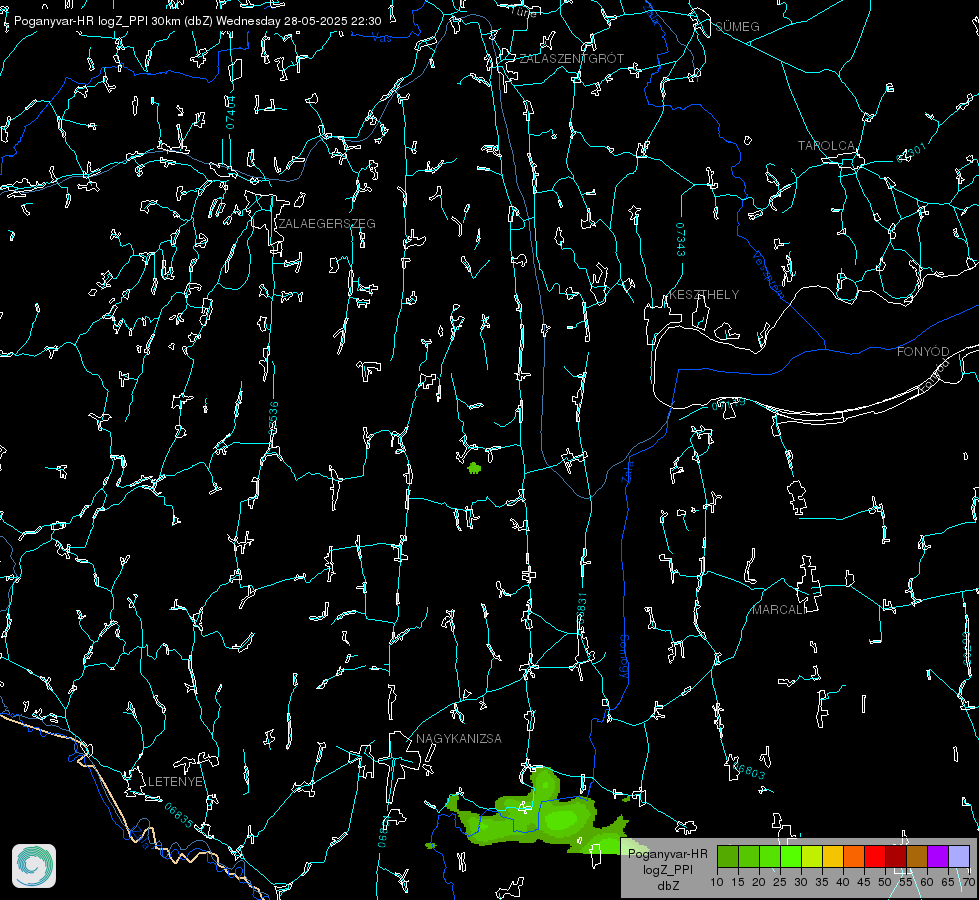Select the lavender 65-70 dBZ legend swatch

click(x=958, y=856)
